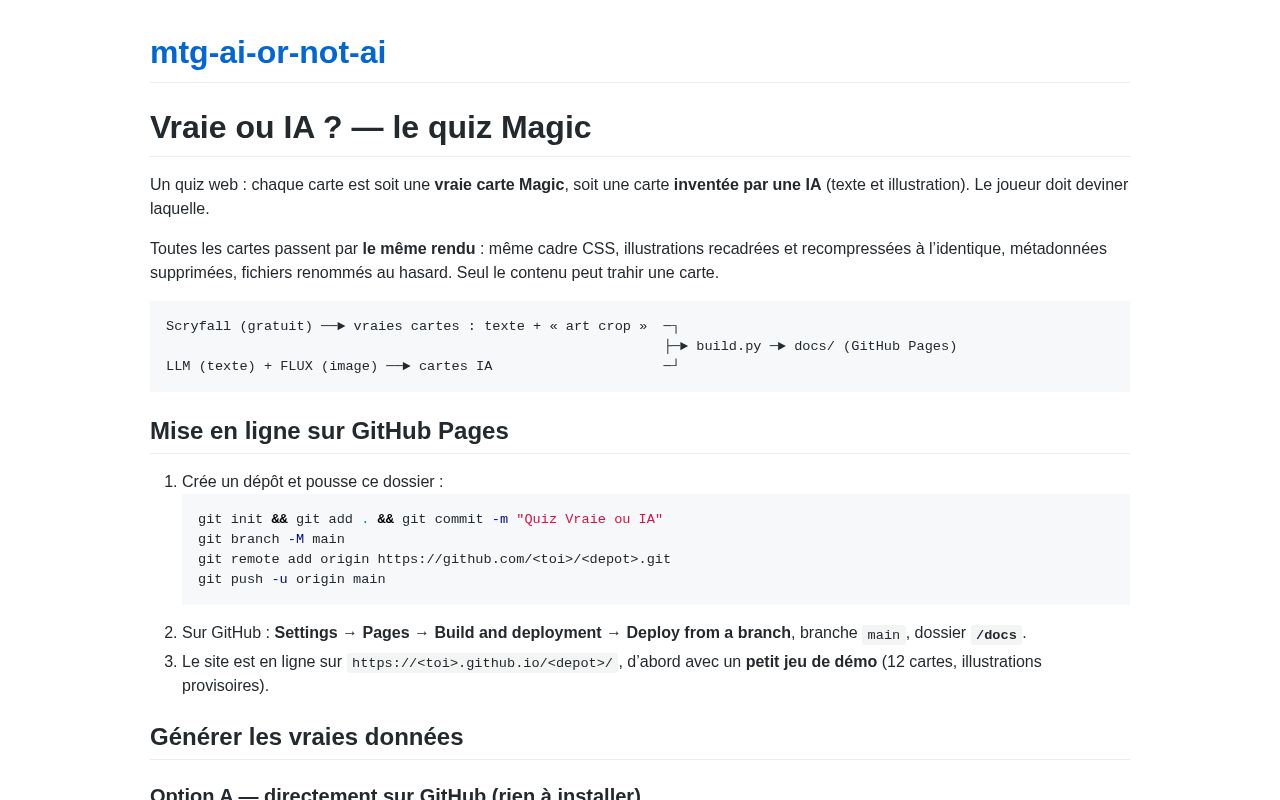1280x800 pixels.
Task: Click the inline code URL 'https://<toi>.github.io/<depot>/'
Action: pyautogui.click(x=482, y=663)
